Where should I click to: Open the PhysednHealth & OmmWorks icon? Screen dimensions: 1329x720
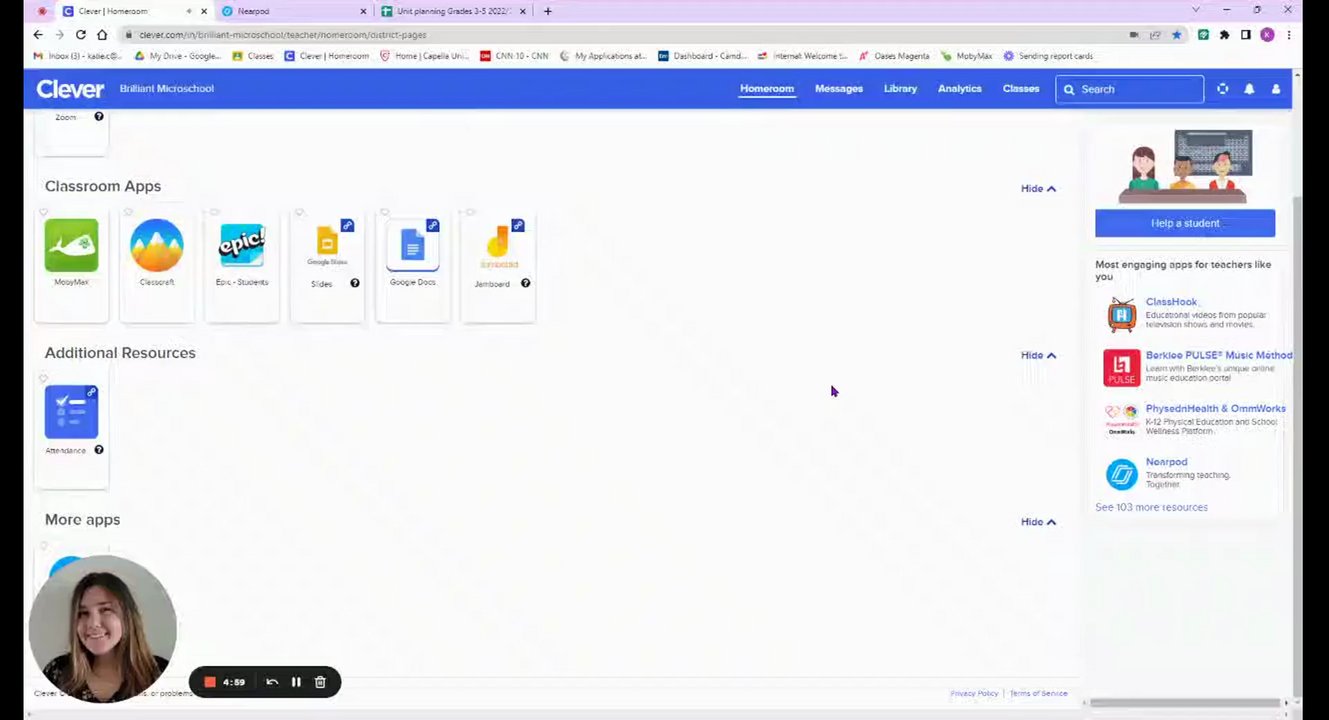coord(1122,420)
